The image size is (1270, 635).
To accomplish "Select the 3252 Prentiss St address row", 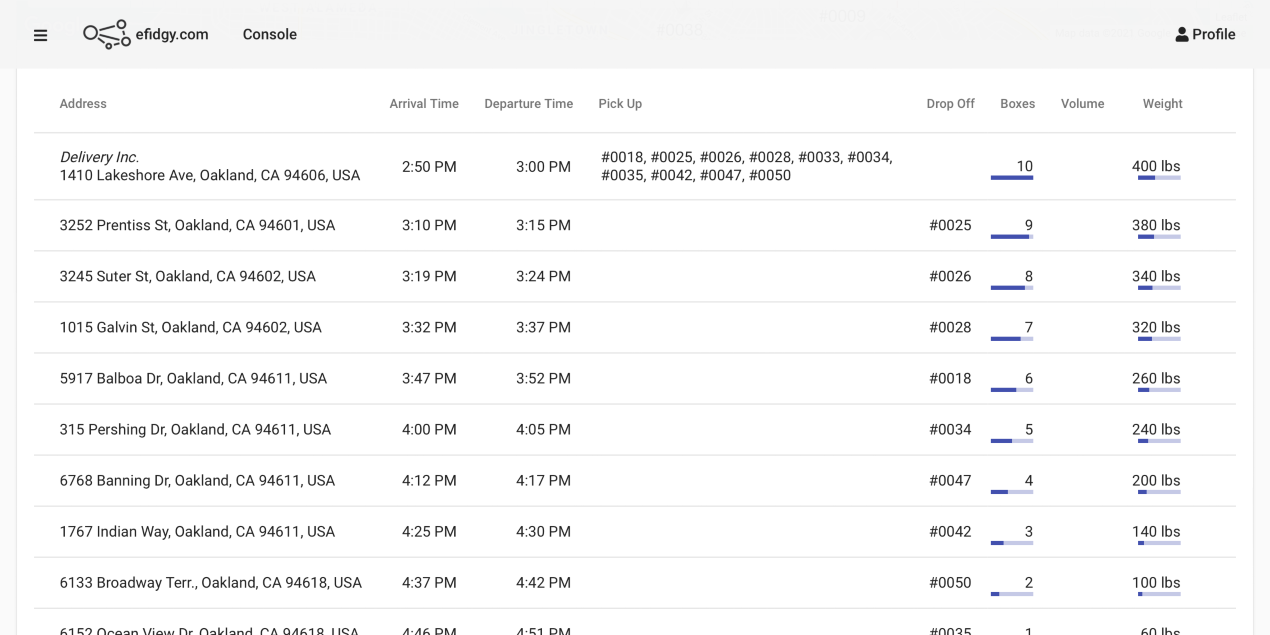I will (197, 226).
